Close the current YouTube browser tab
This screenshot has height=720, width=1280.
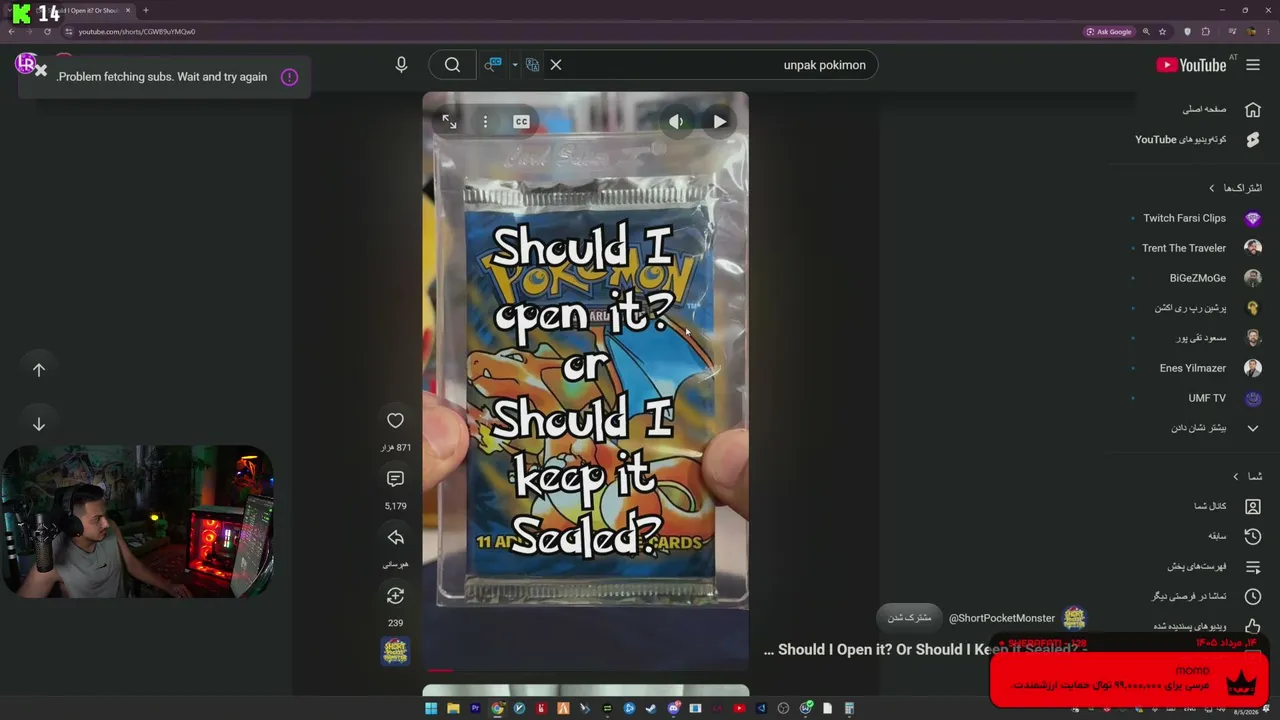pyautogui.click(x=128, y=10)
